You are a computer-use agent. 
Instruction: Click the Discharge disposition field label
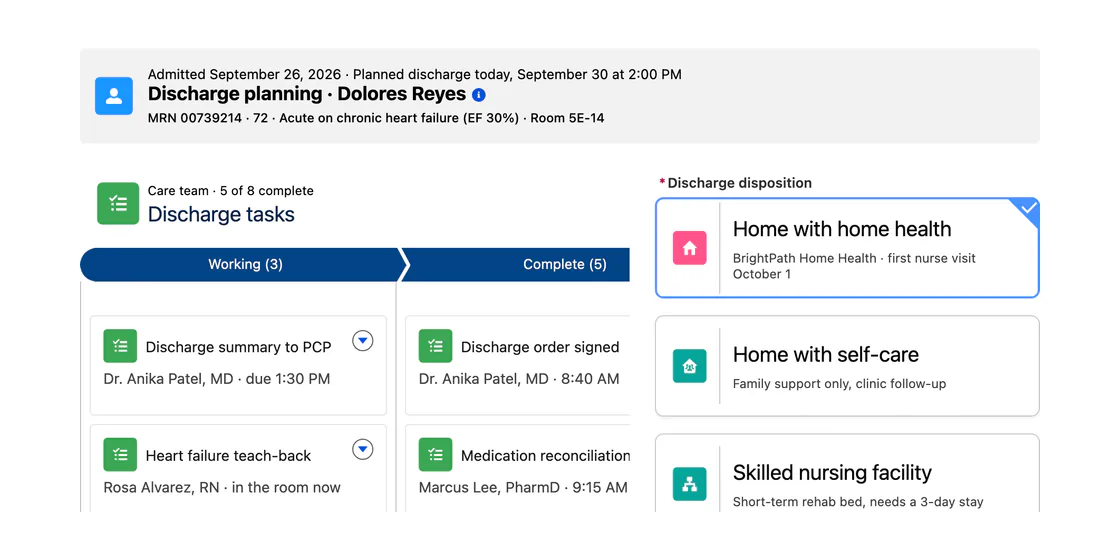740,183
